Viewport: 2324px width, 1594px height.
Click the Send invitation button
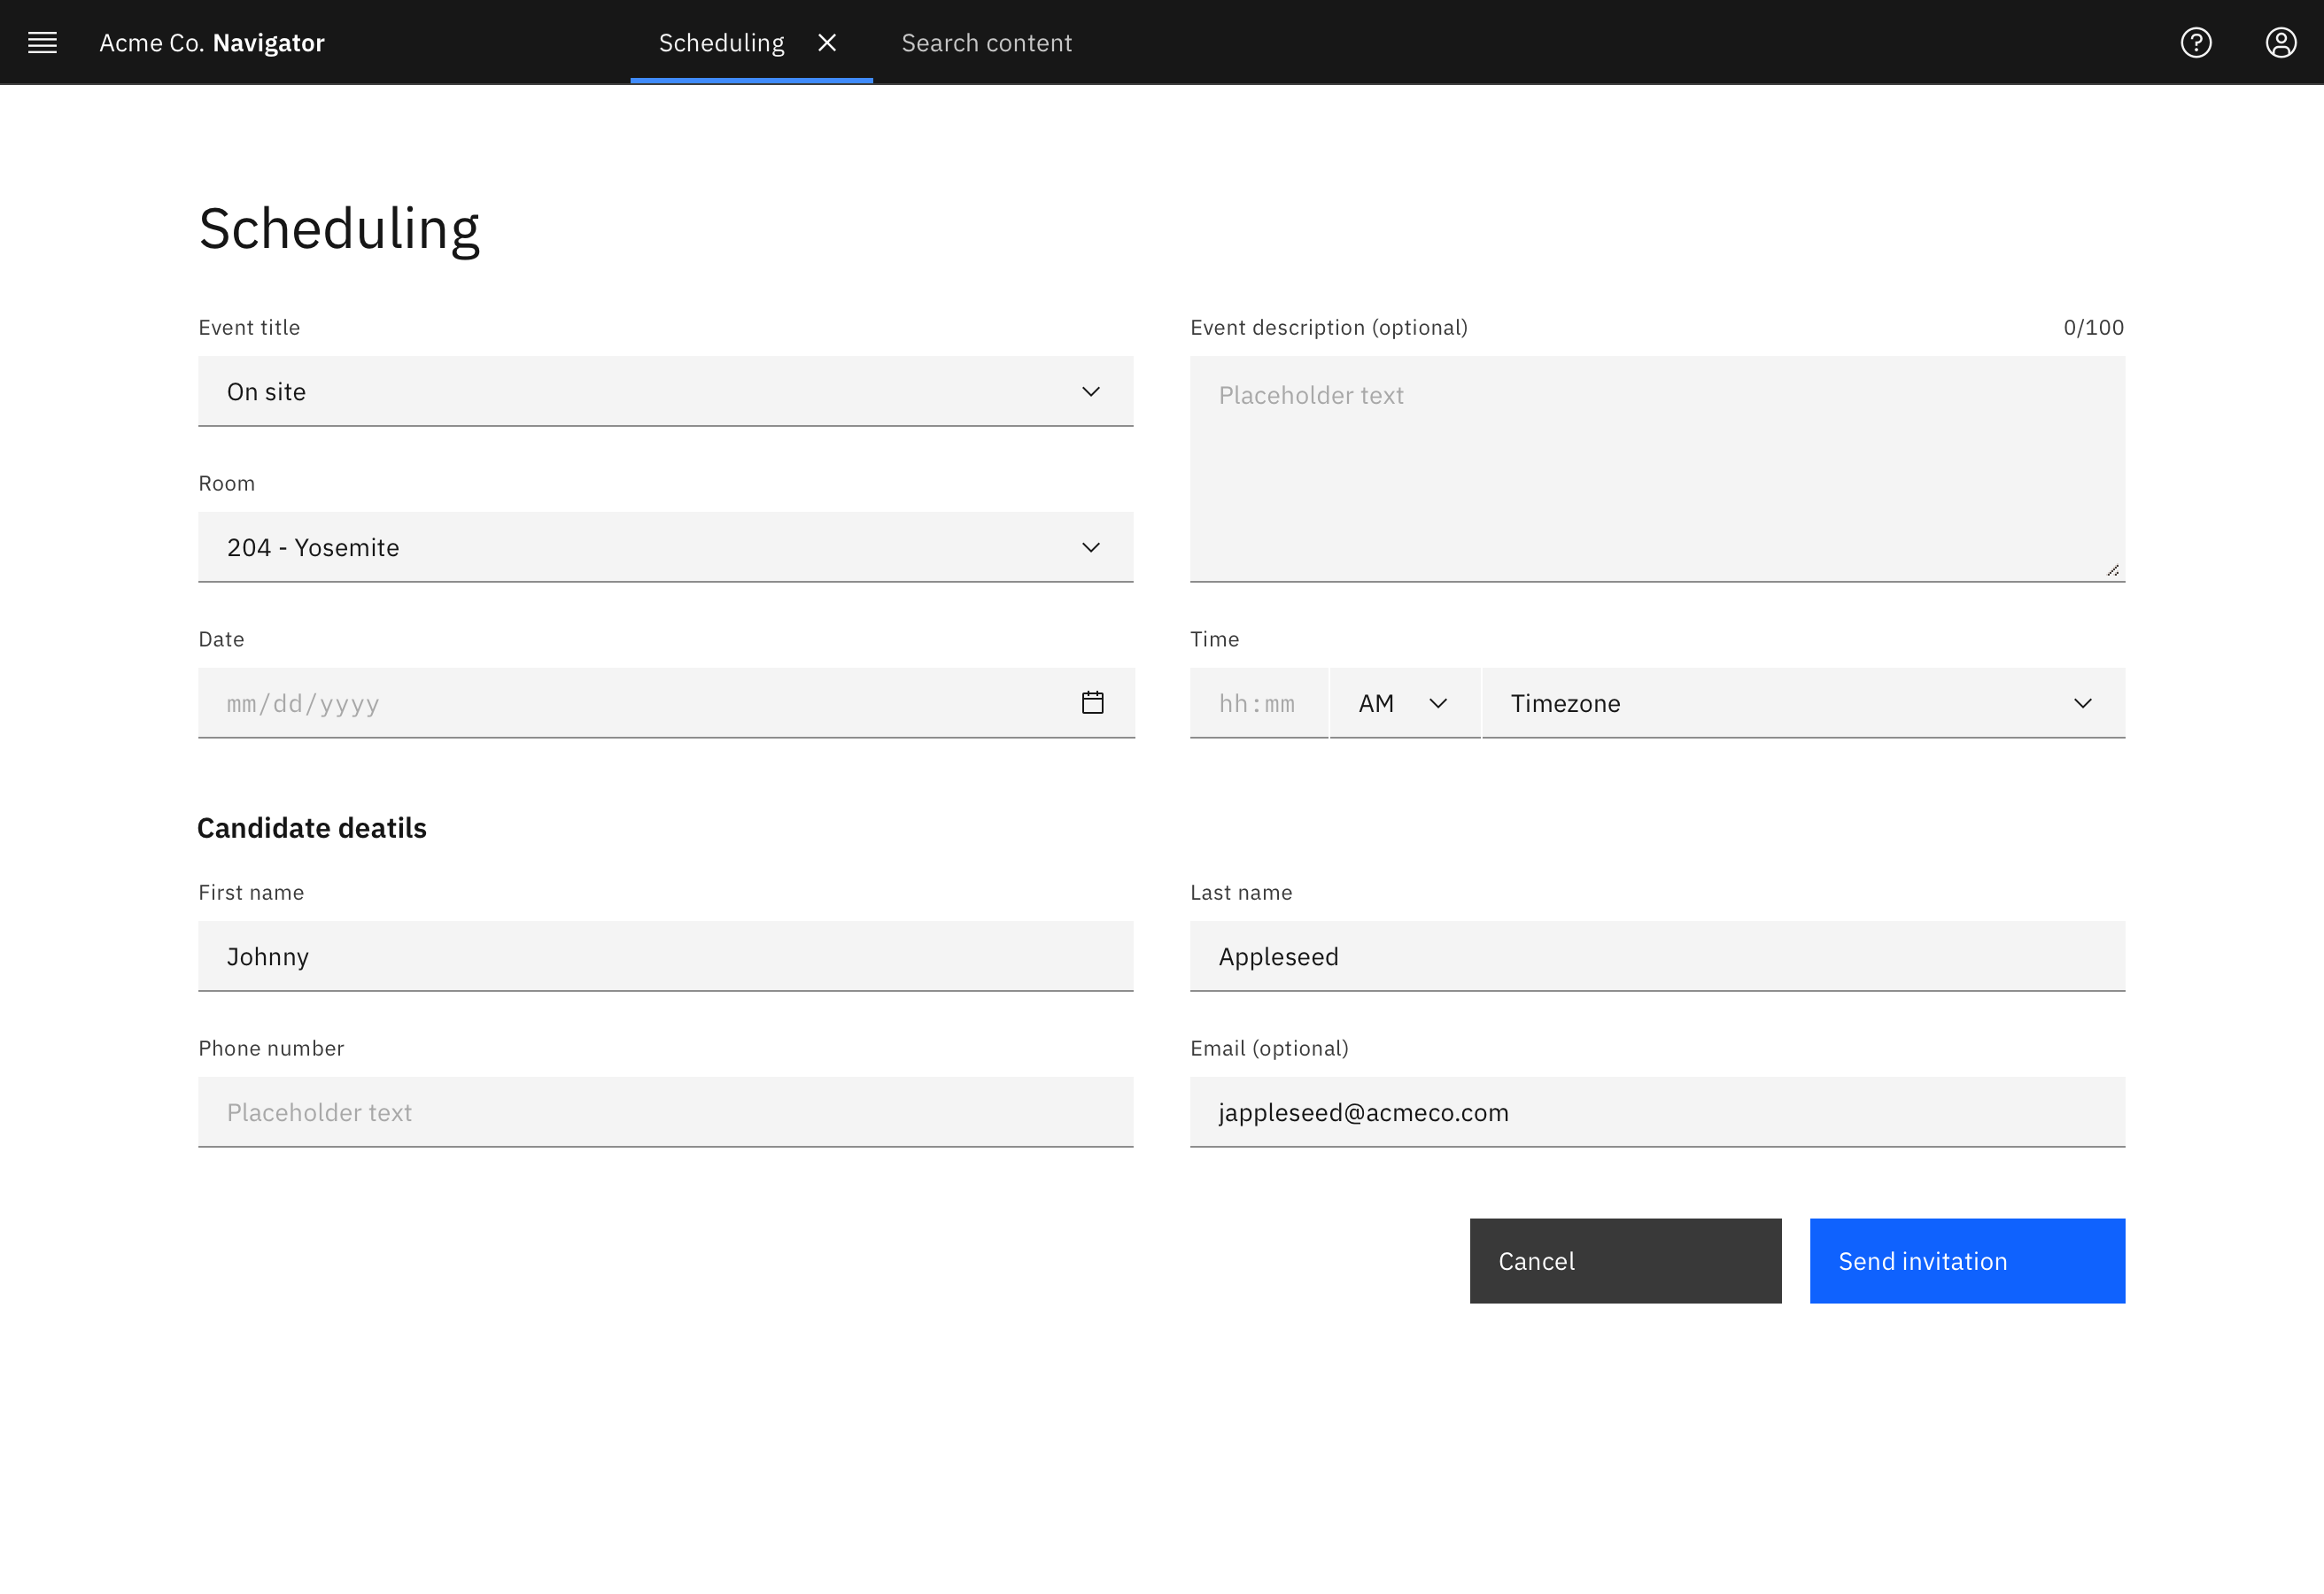click(1966, 1261)
